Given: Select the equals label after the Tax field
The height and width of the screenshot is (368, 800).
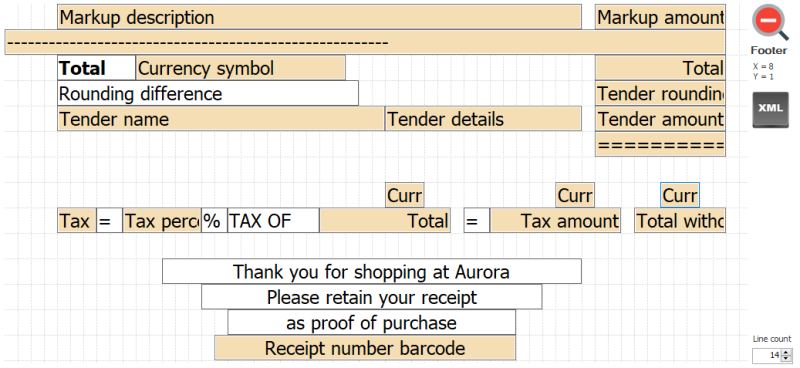Looking at the screenshot, I should point(109,220).
